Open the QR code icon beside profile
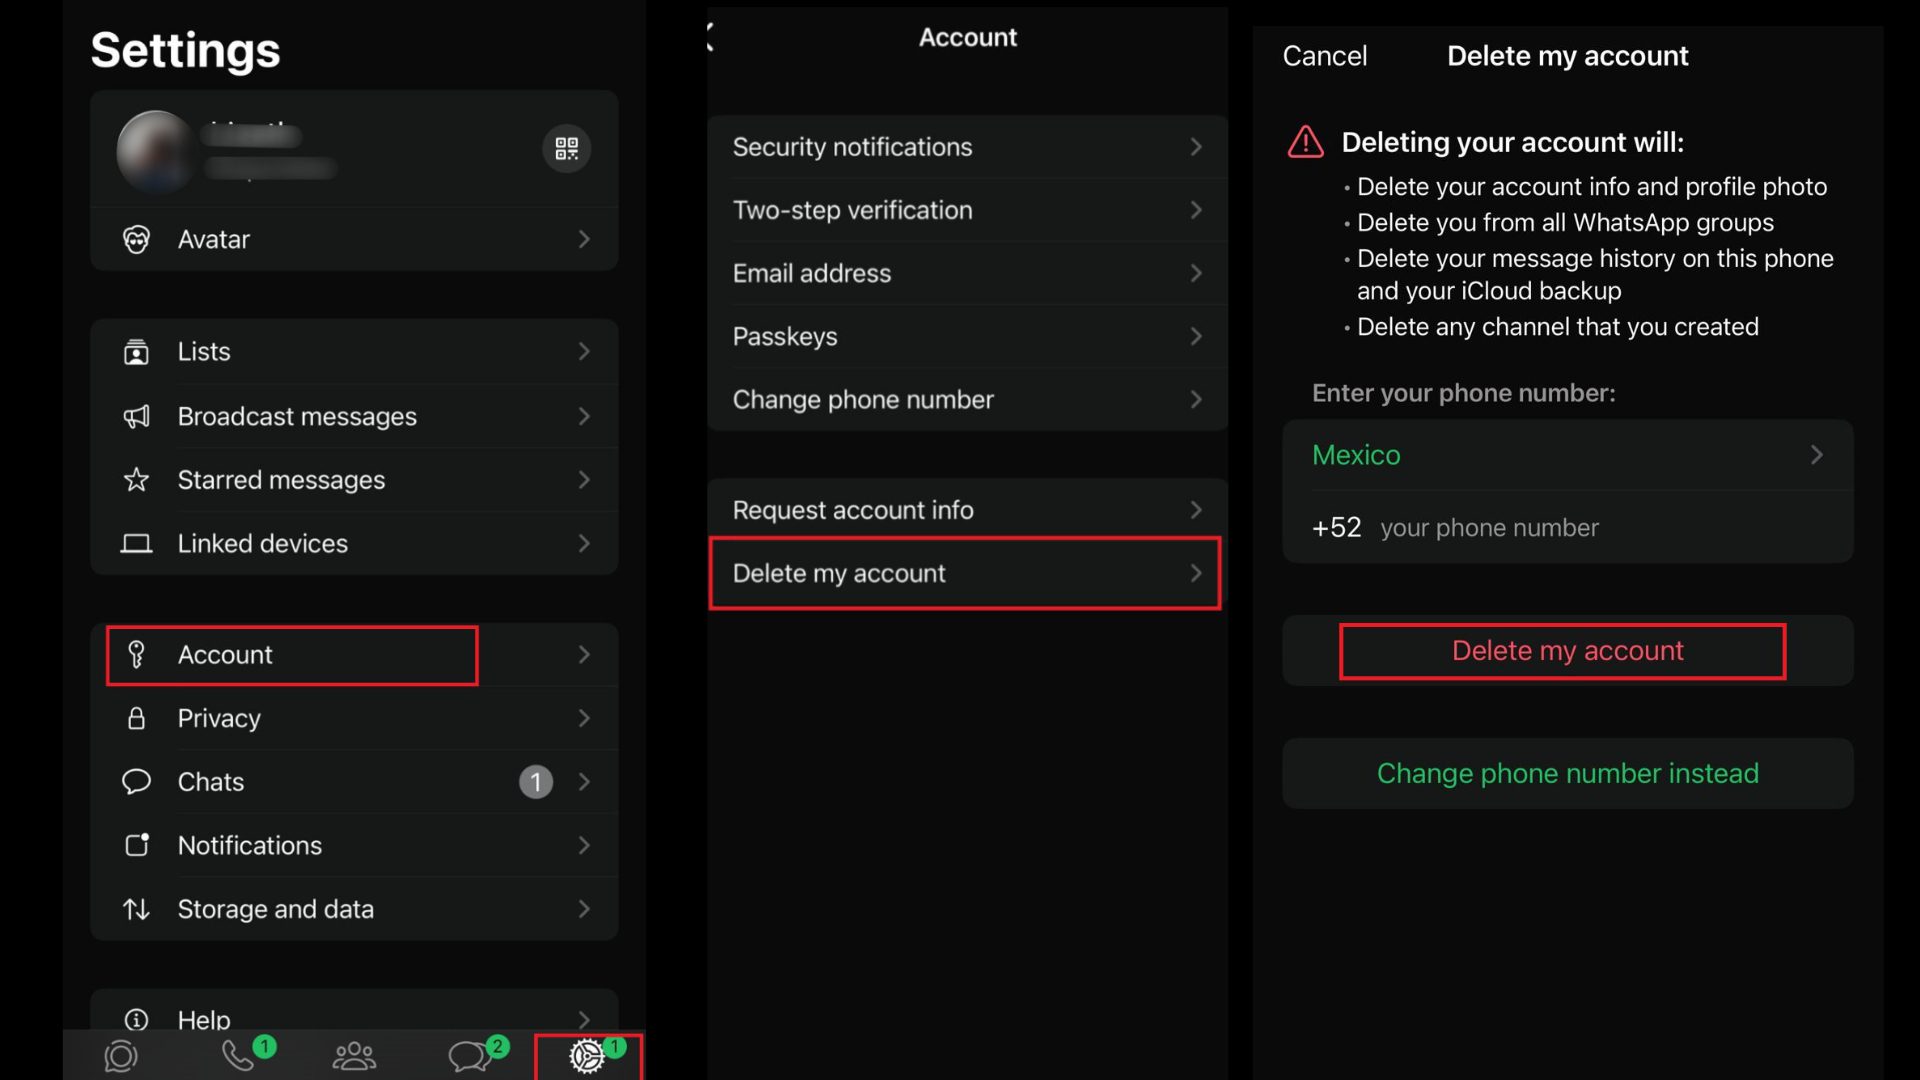 click(x=566, y=148)
